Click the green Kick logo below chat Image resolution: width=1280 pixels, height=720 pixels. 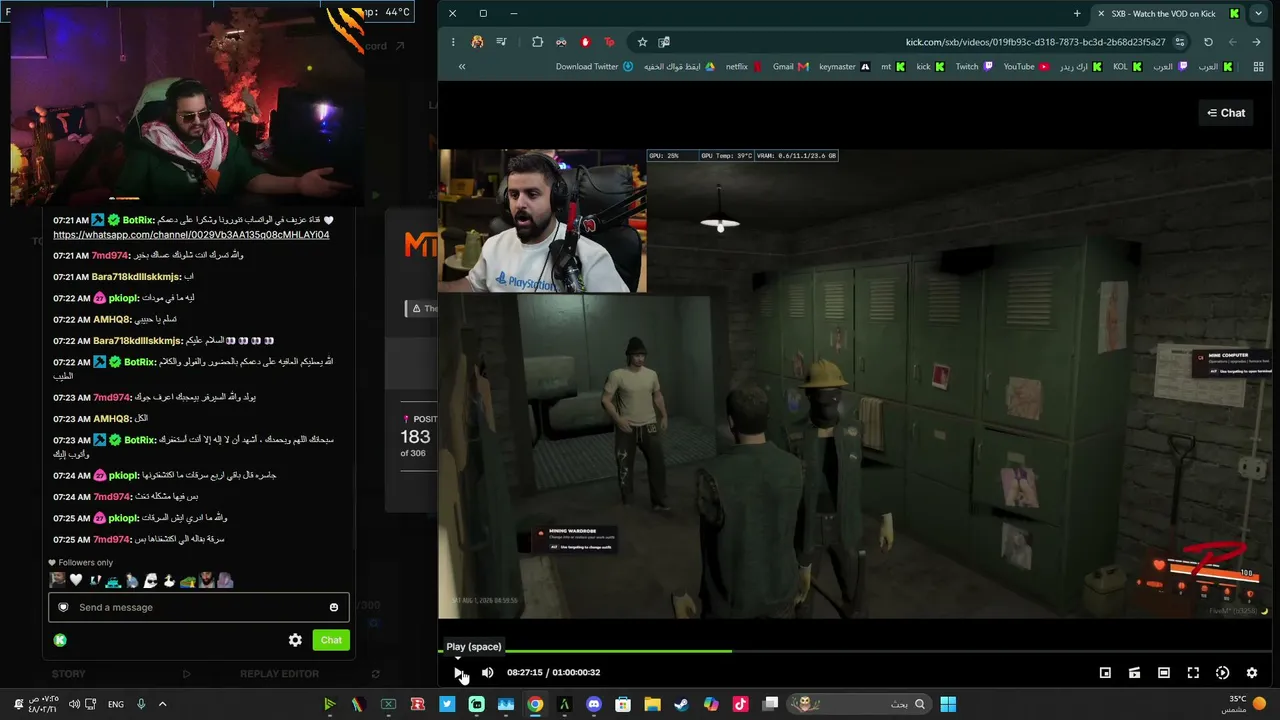tap(60, 640)
